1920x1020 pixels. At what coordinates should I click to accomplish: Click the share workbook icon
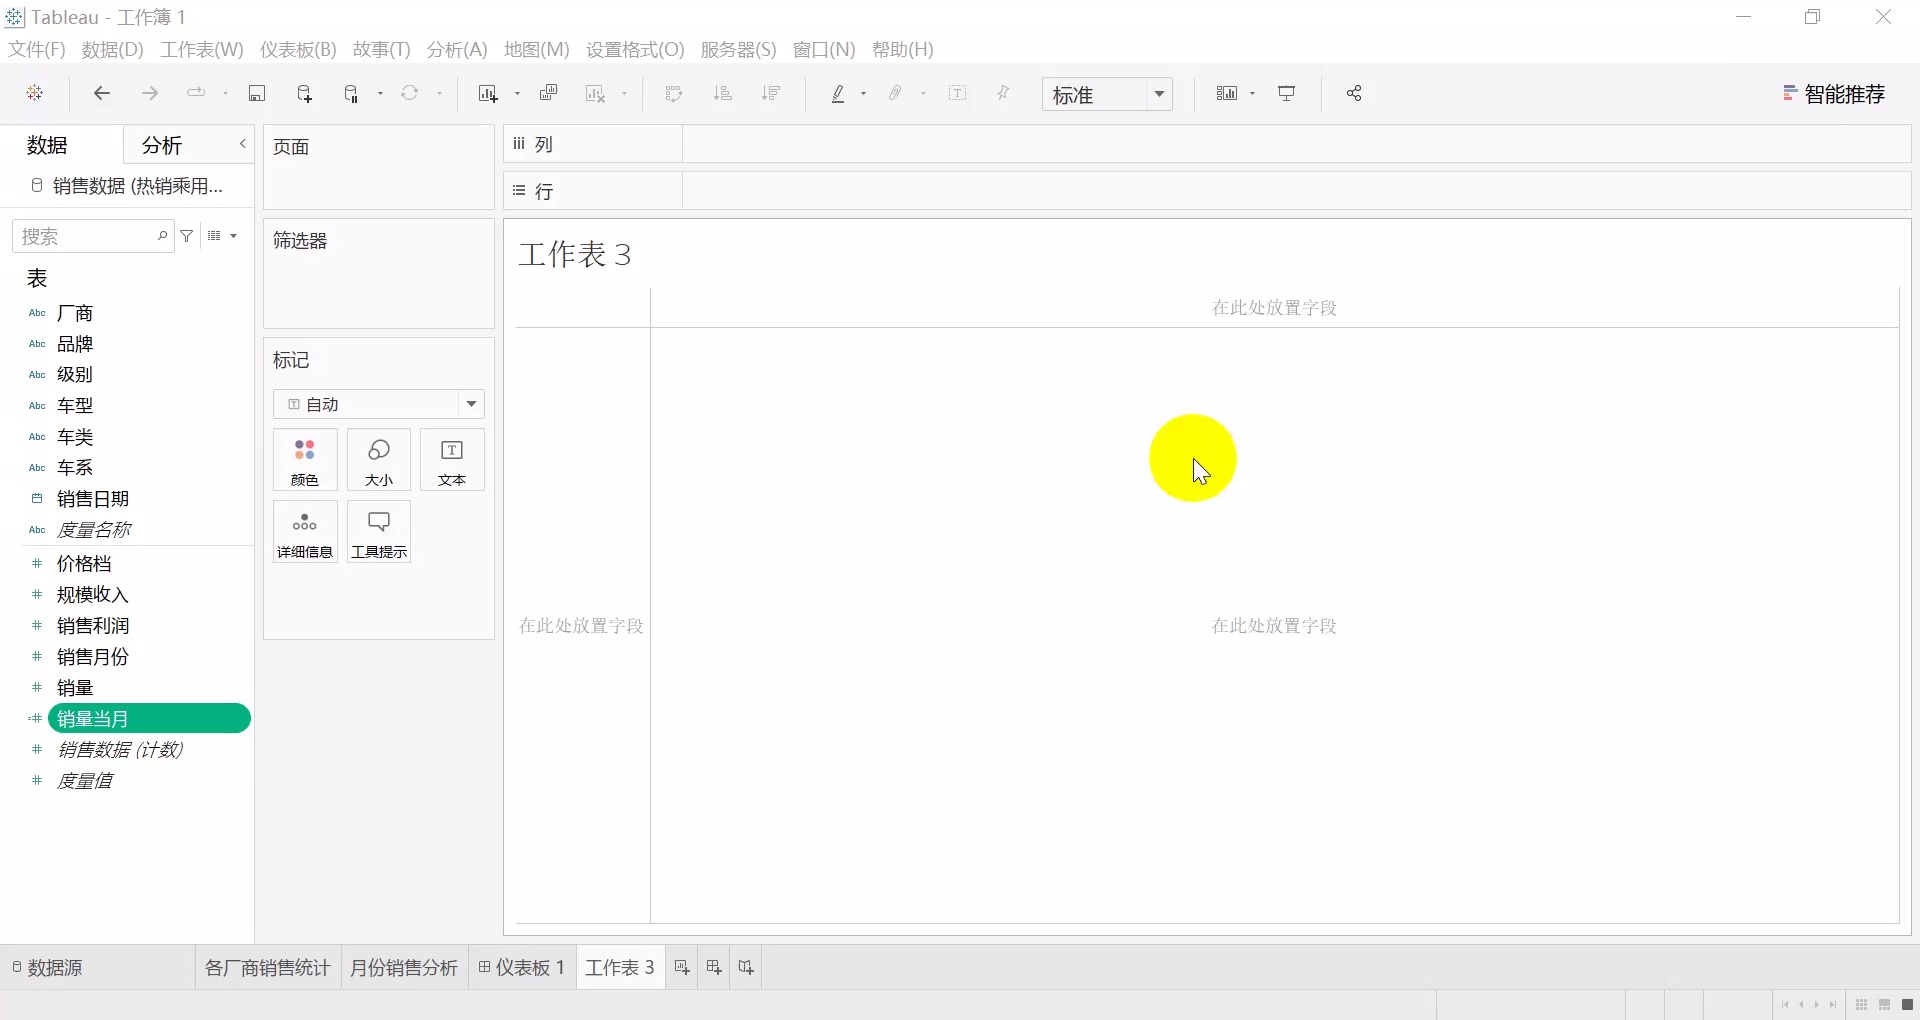(x=1354, y=94)
